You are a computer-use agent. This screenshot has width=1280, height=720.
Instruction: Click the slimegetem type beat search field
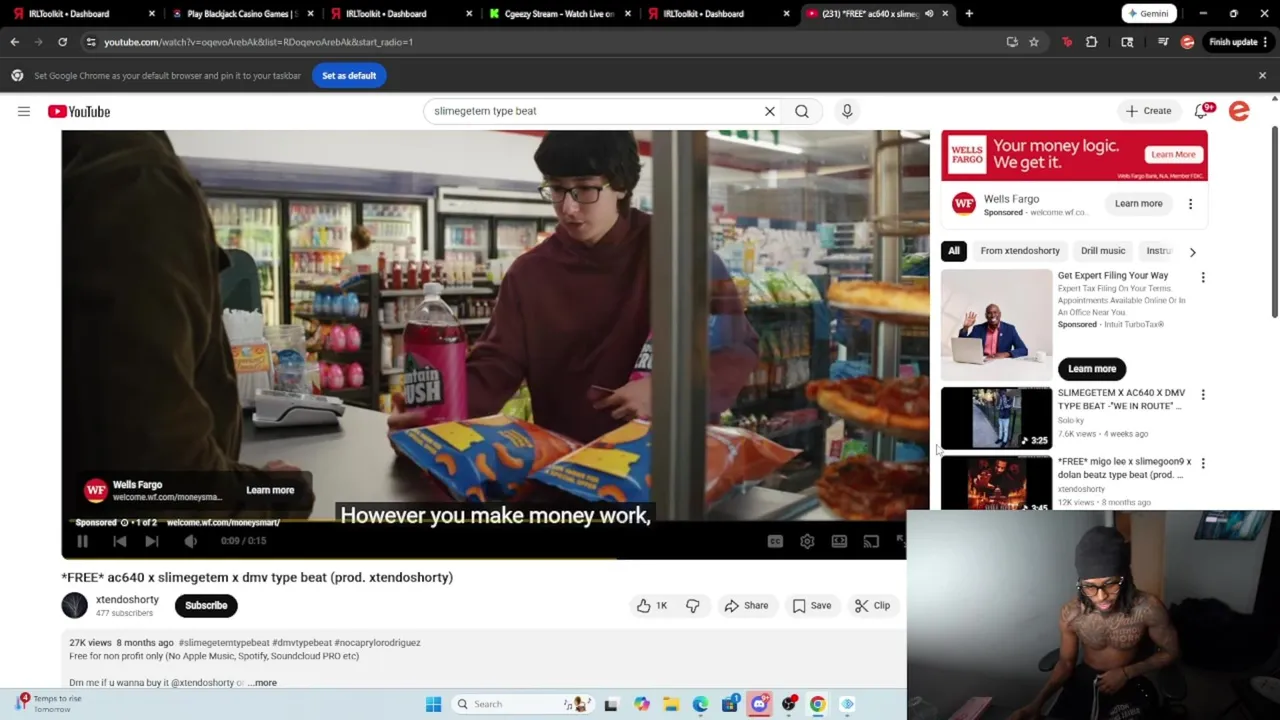click(x=594, y=111)
